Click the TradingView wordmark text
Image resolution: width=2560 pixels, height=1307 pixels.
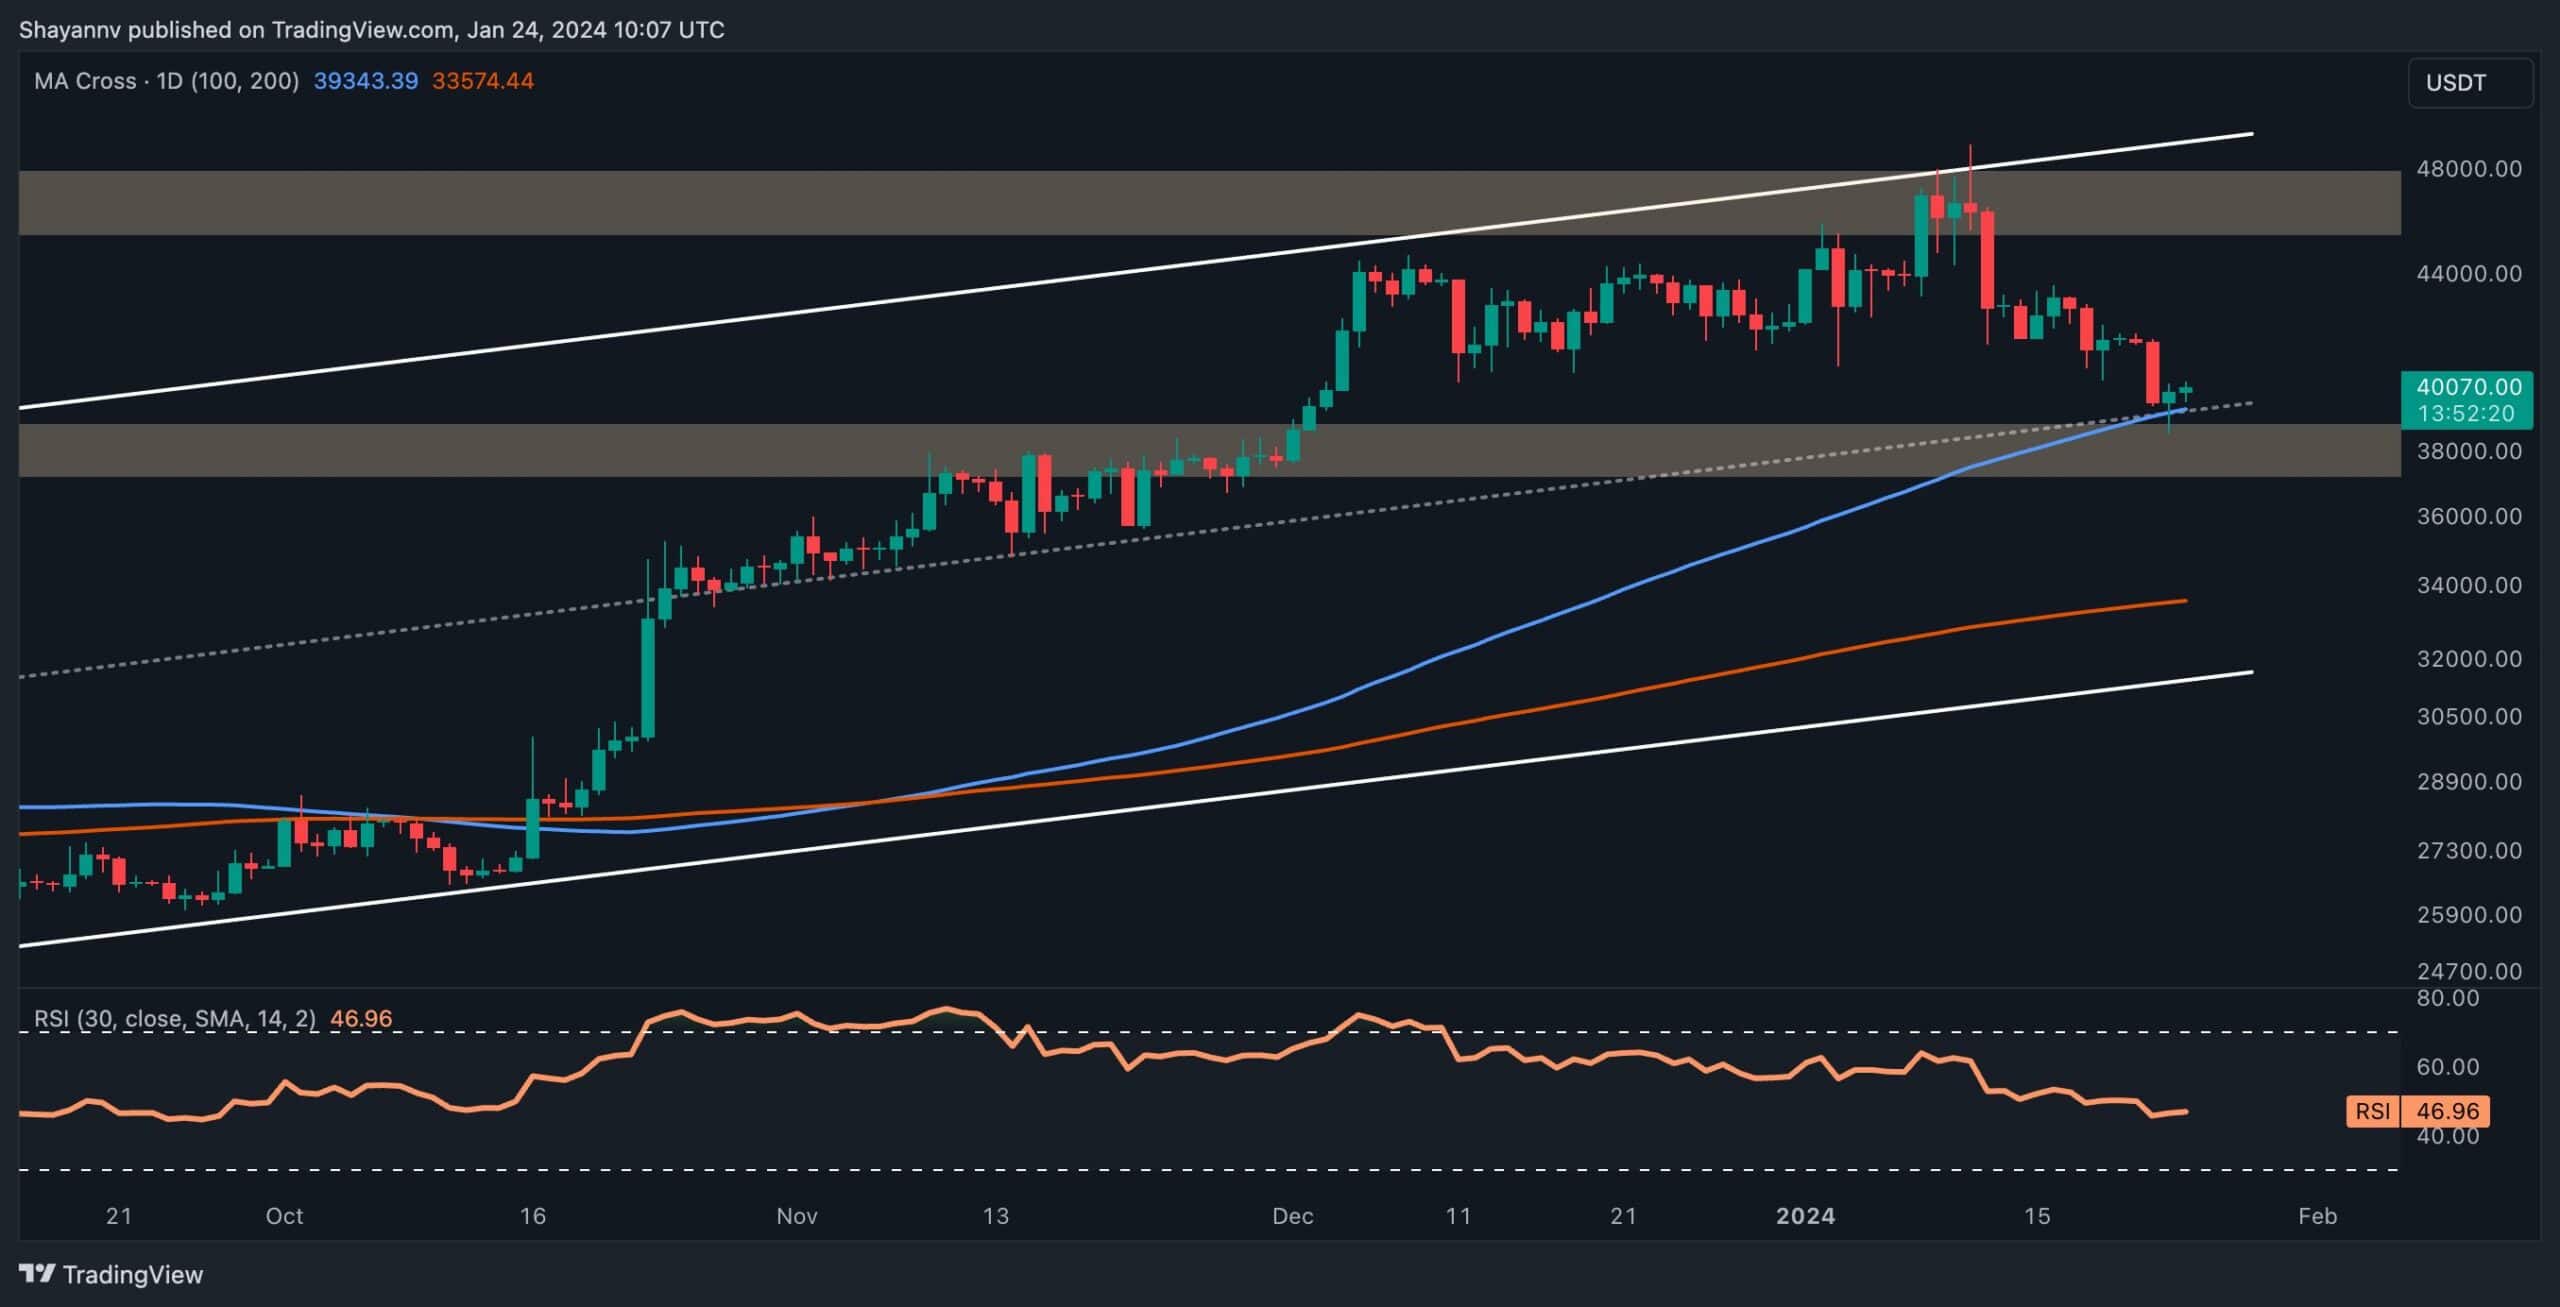(132, 1274)
